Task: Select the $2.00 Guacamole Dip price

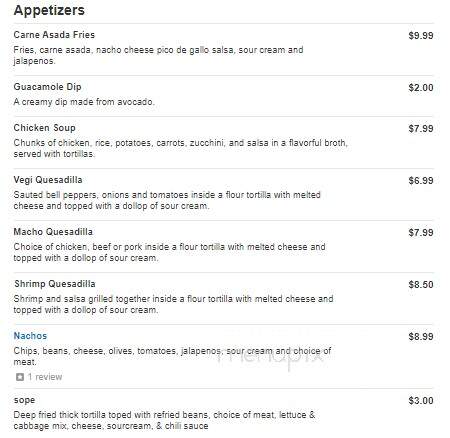Action: [421, 88]
